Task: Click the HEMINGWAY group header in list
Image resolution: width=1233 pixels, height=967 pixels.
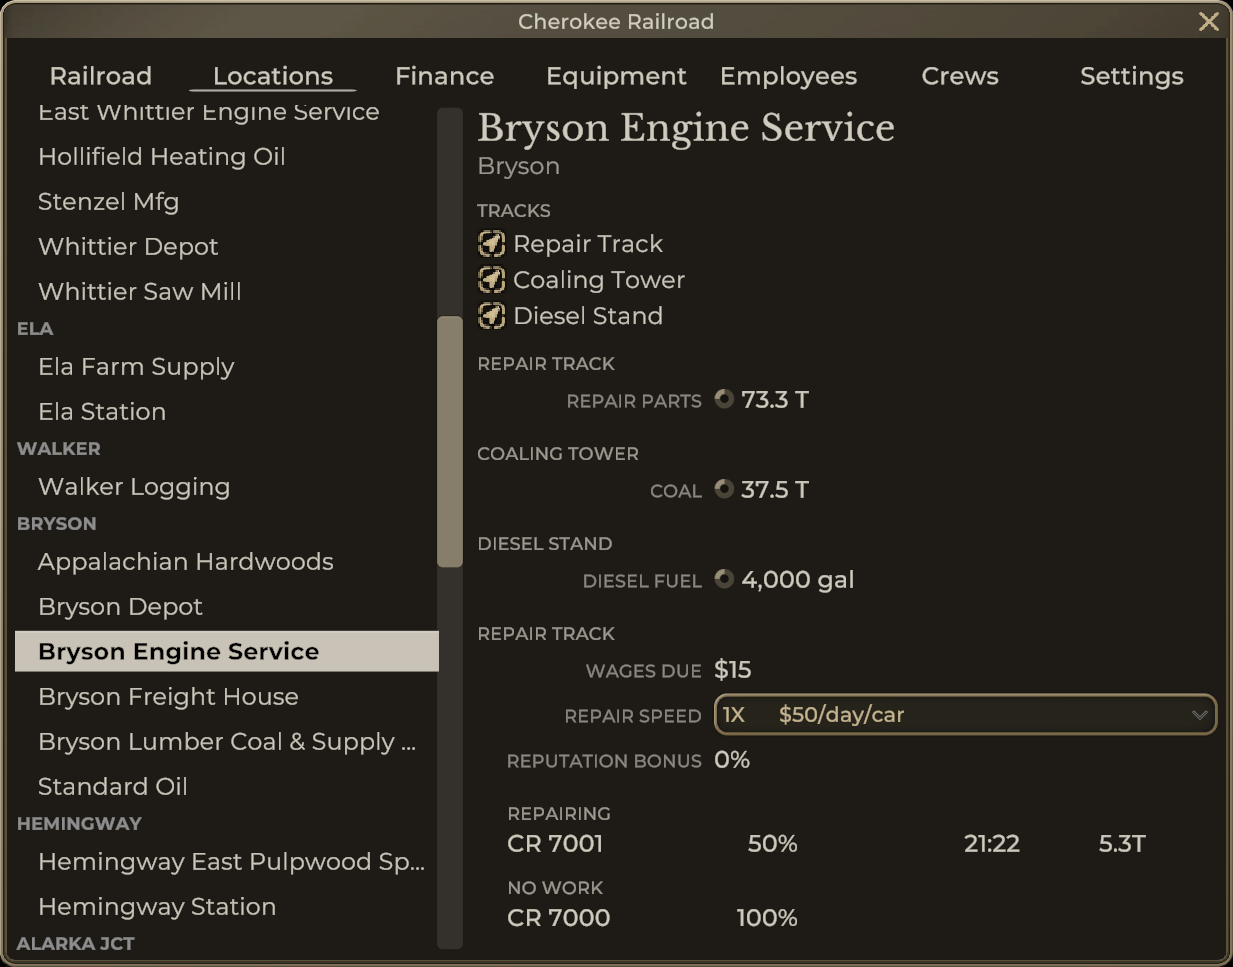Action: pyautogui.click(x=79, y=823)
